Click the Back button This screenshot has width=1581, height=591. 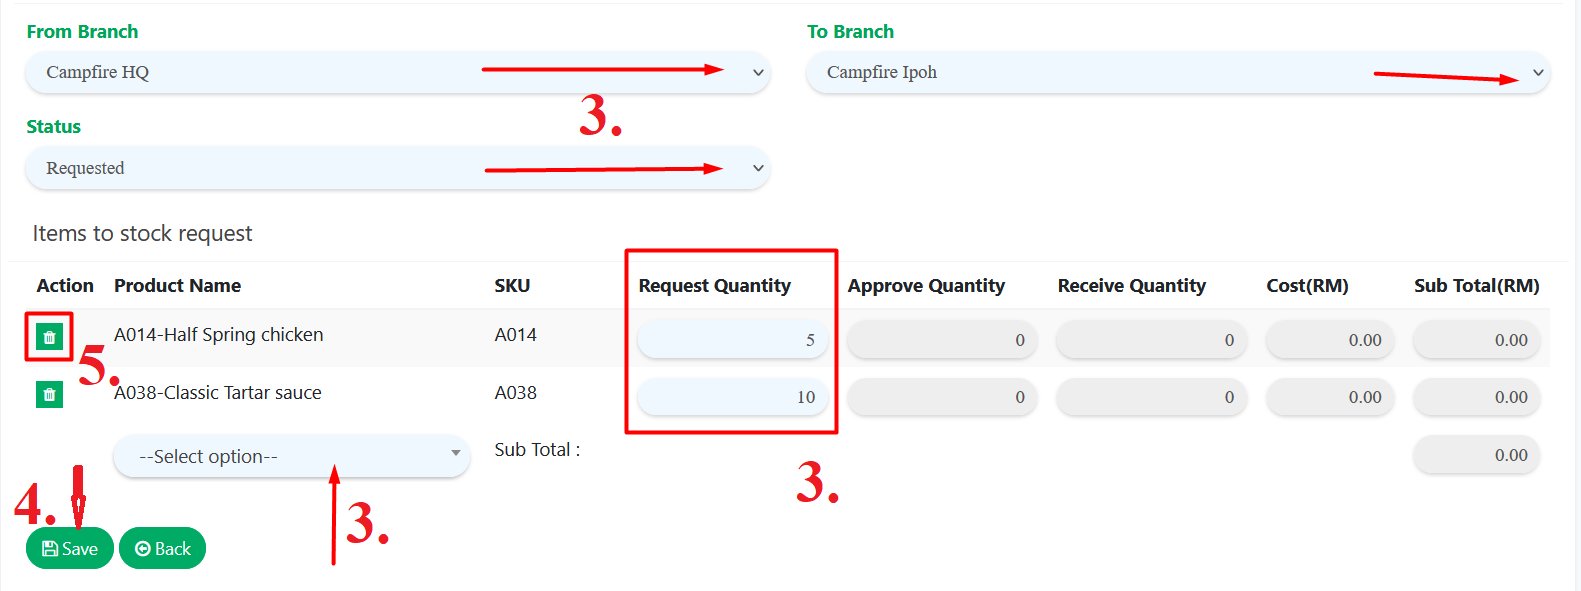(162, 548)
